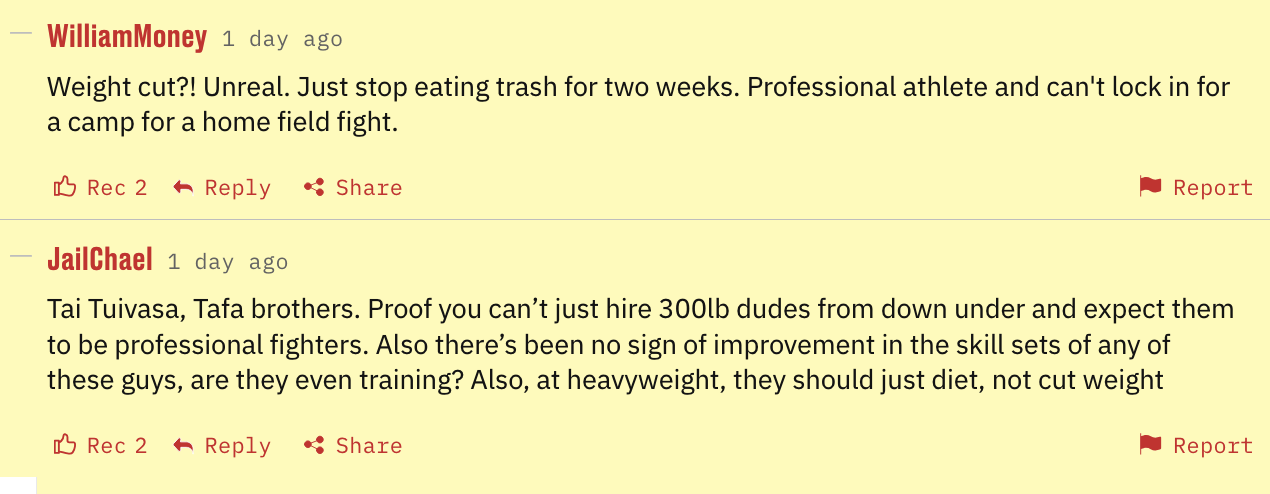Screen dimensions: 1270x494
Task: Toggle the "Rec 2" label on JailChael's comment
Action: point(117,446)
